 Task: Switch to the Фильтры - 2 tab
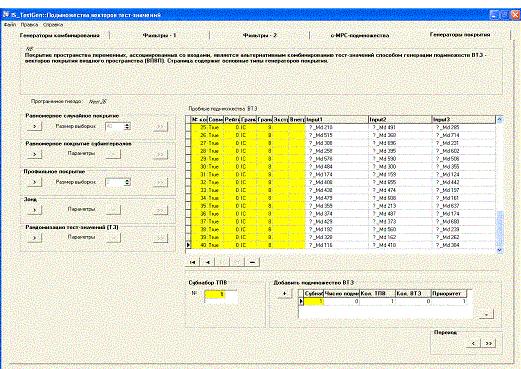[260, 35]
